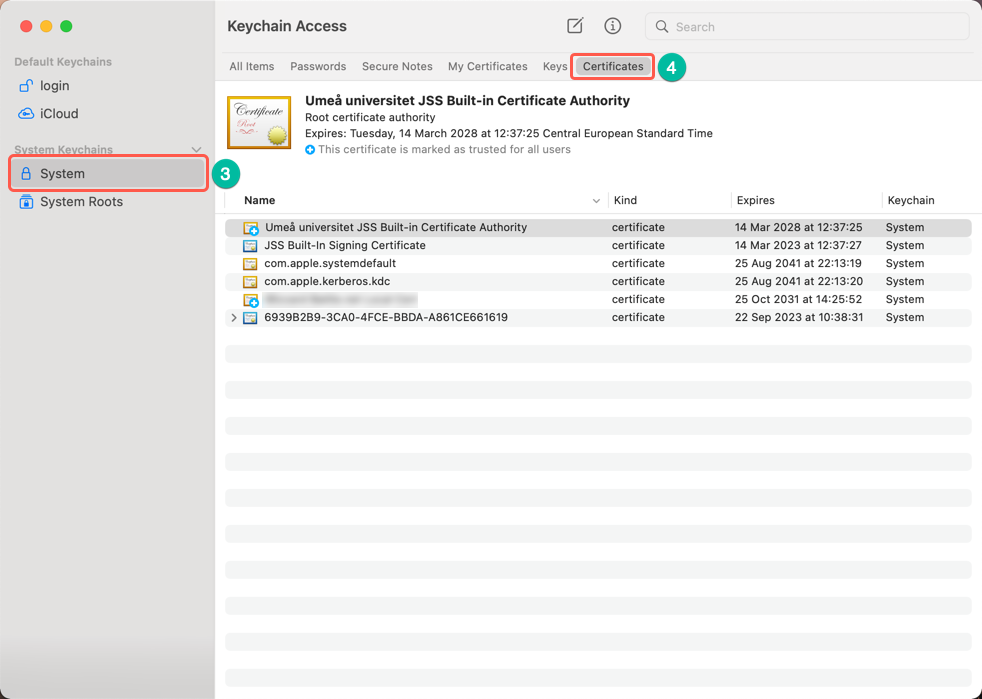Image resolution: width=982 pixels, height=699 pixels.
Task: Click 'Root certificate authority' detail text
Action: point(370,118)
